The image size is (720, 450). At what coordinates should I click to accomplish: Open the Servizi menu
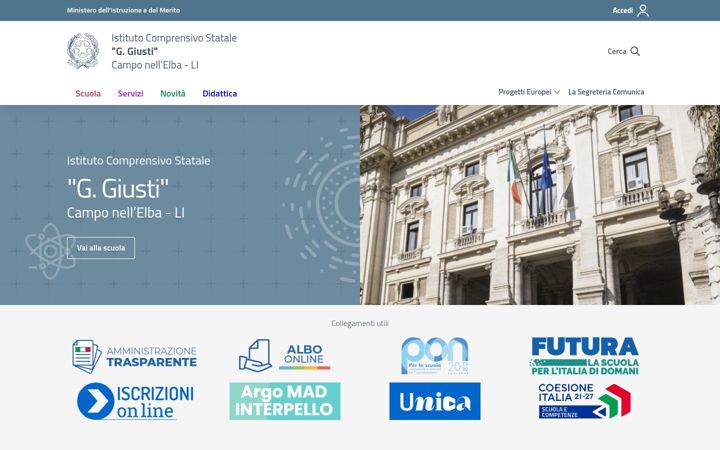pos(130,94)
